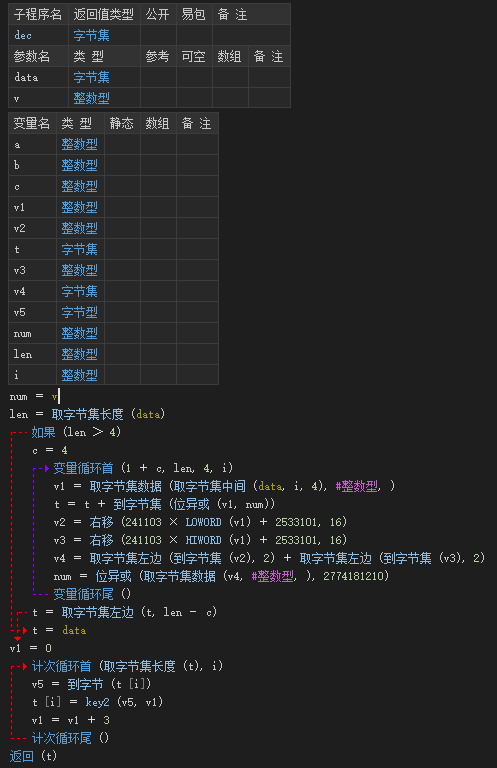Select the return type 字节集 of dec
The height and width of the screenshot is (768, 497).
click(x=92, y=35)
